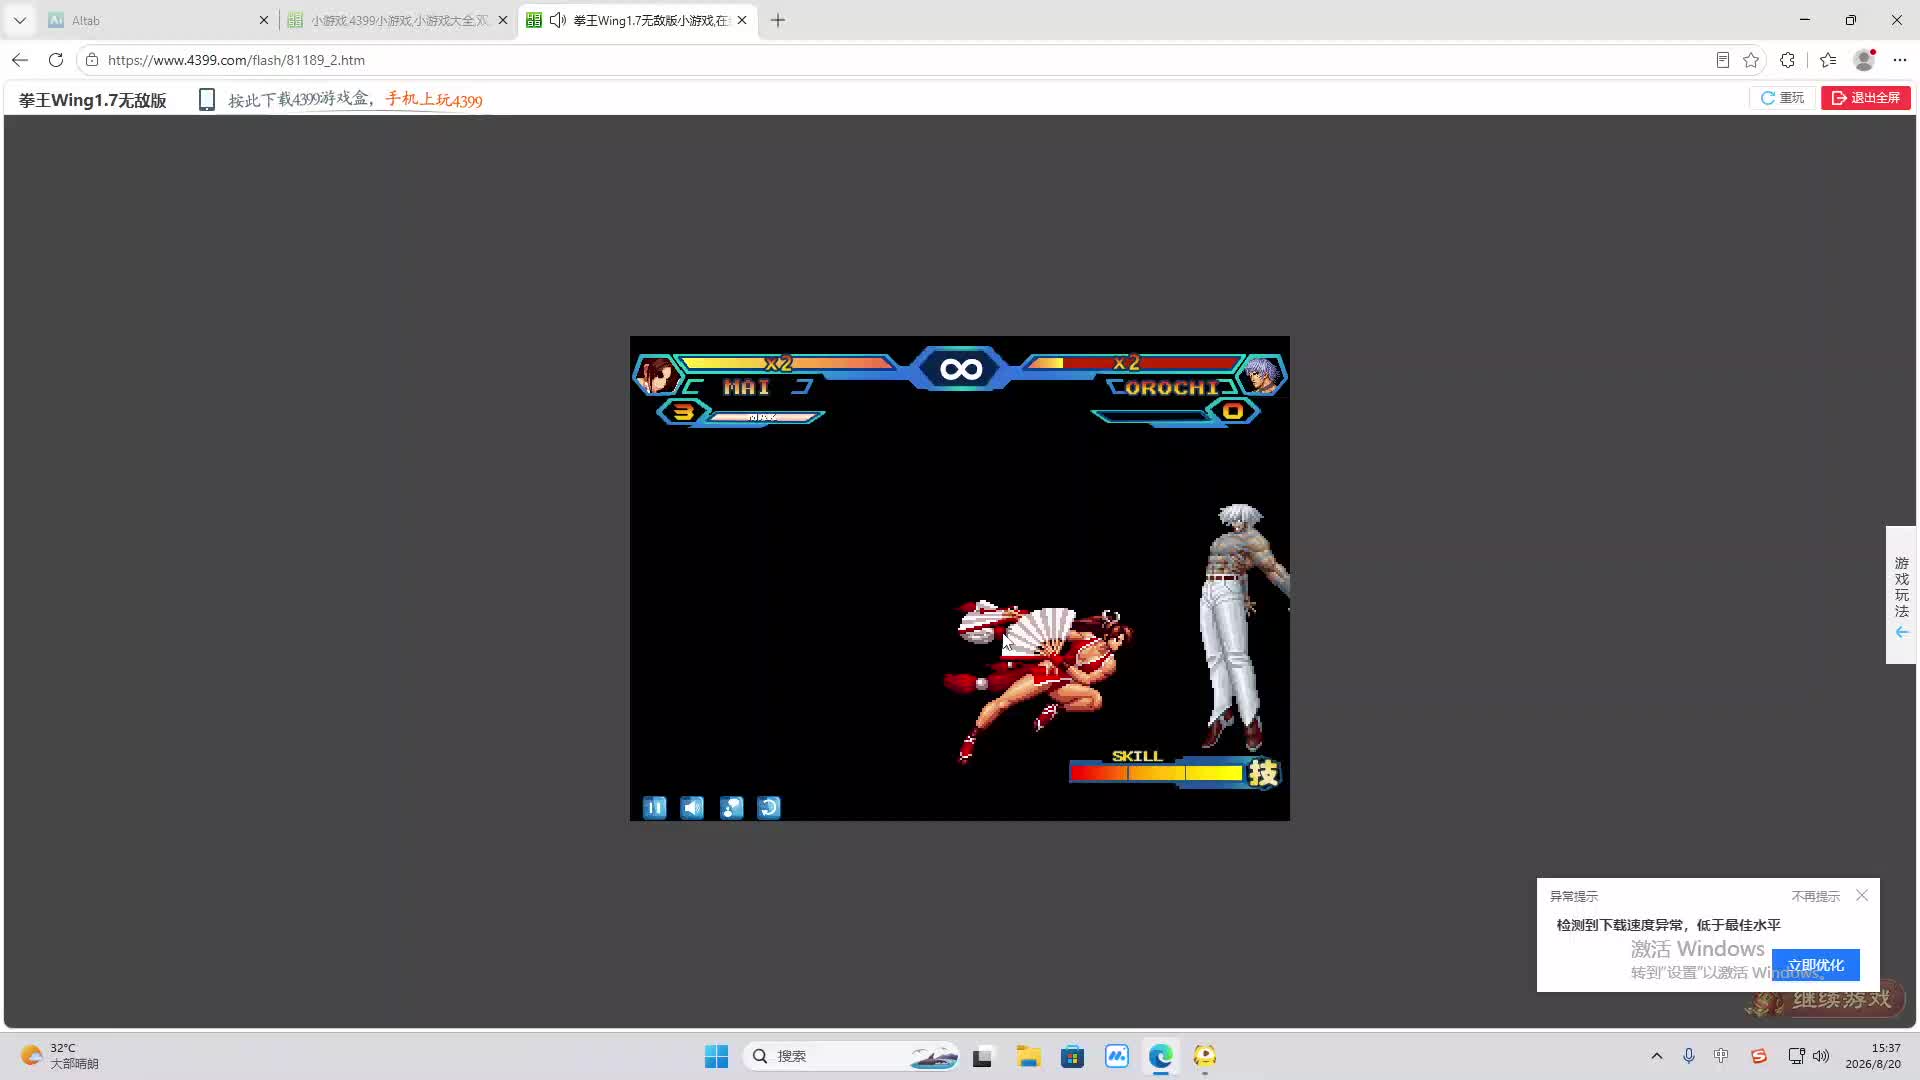Show hidden system tray icons
This screenshot has height=1080, width=1920.
point(1657,1056)
